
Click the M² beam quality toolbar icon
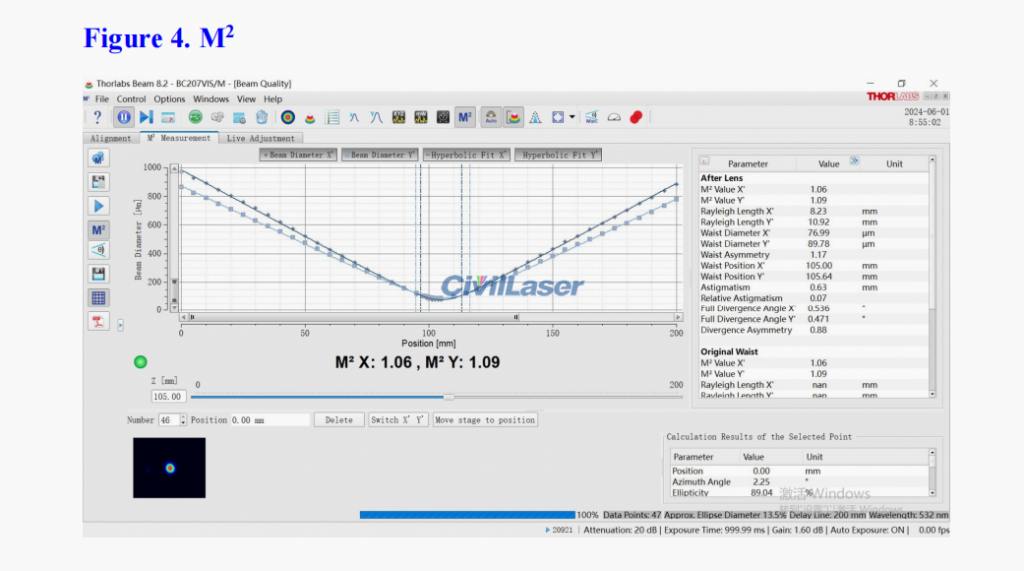point(465,117)
